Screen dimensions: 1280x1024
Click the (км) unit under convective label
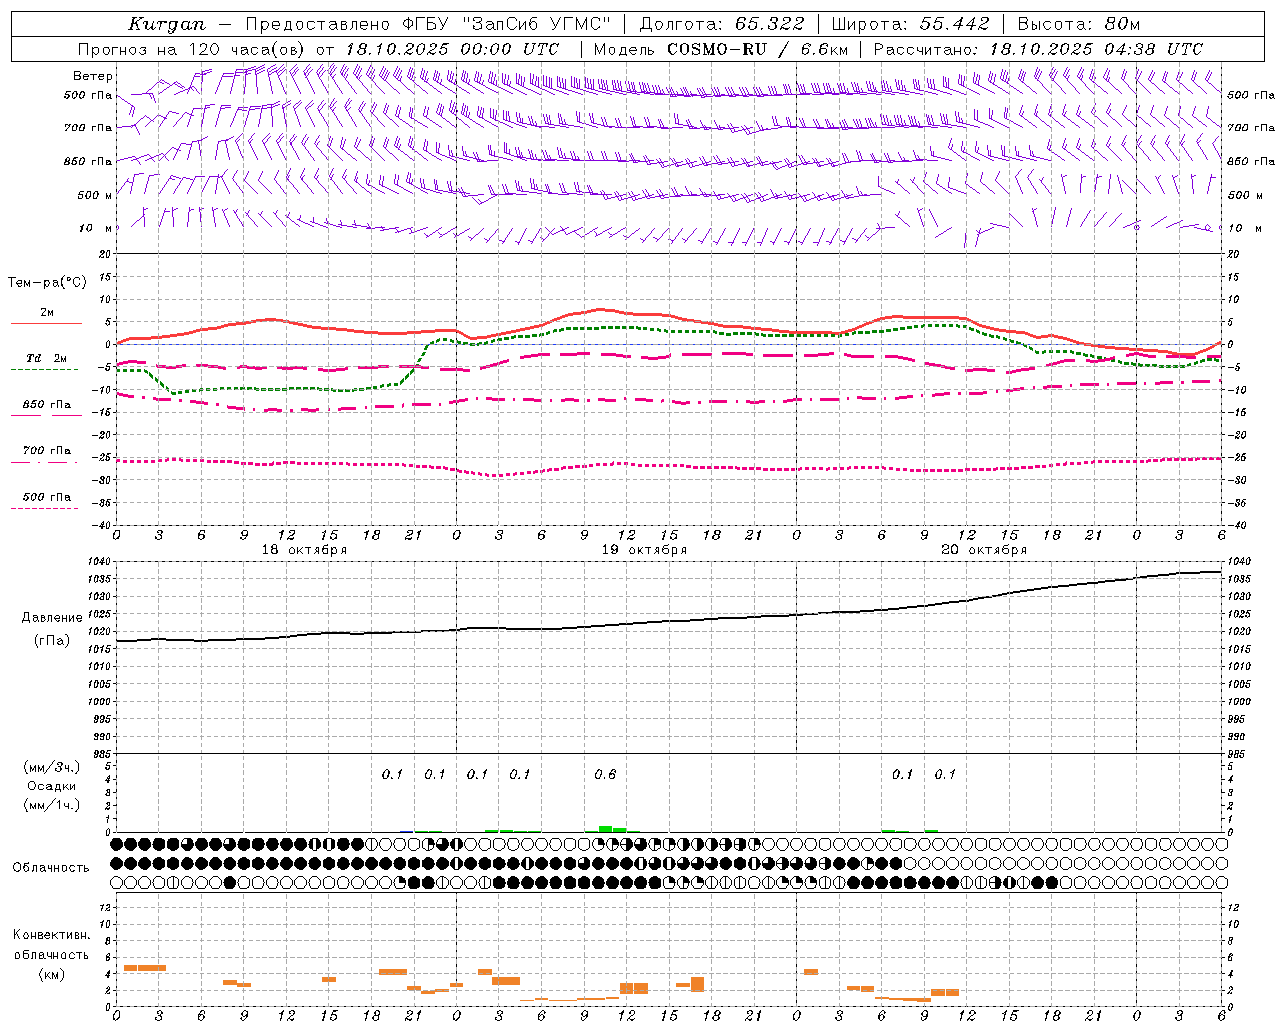coord(51,974)
